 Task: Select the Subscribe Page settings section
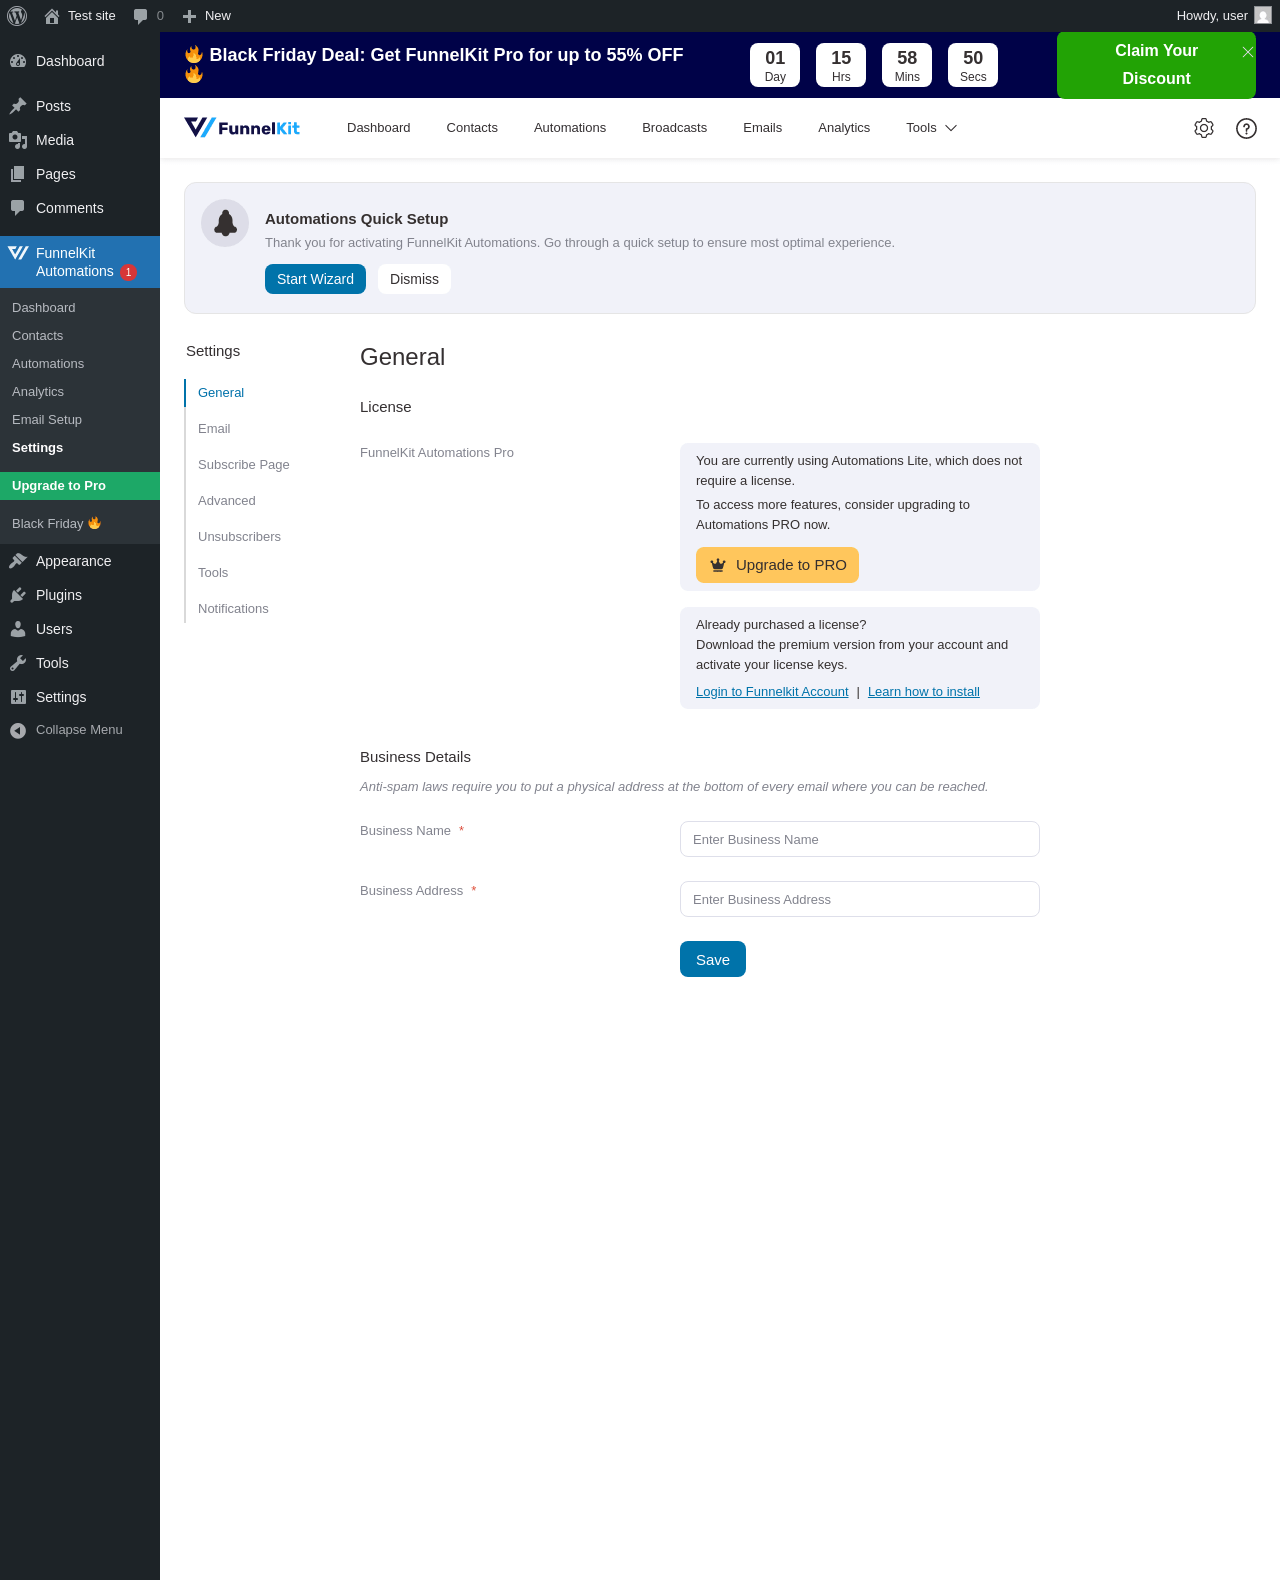(244, 465)
